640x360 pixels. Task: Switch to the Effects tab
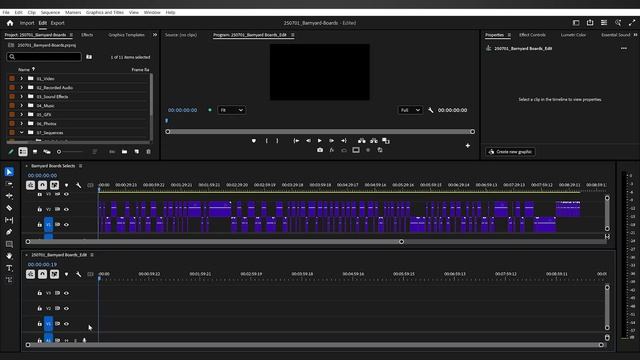point(87,35)
